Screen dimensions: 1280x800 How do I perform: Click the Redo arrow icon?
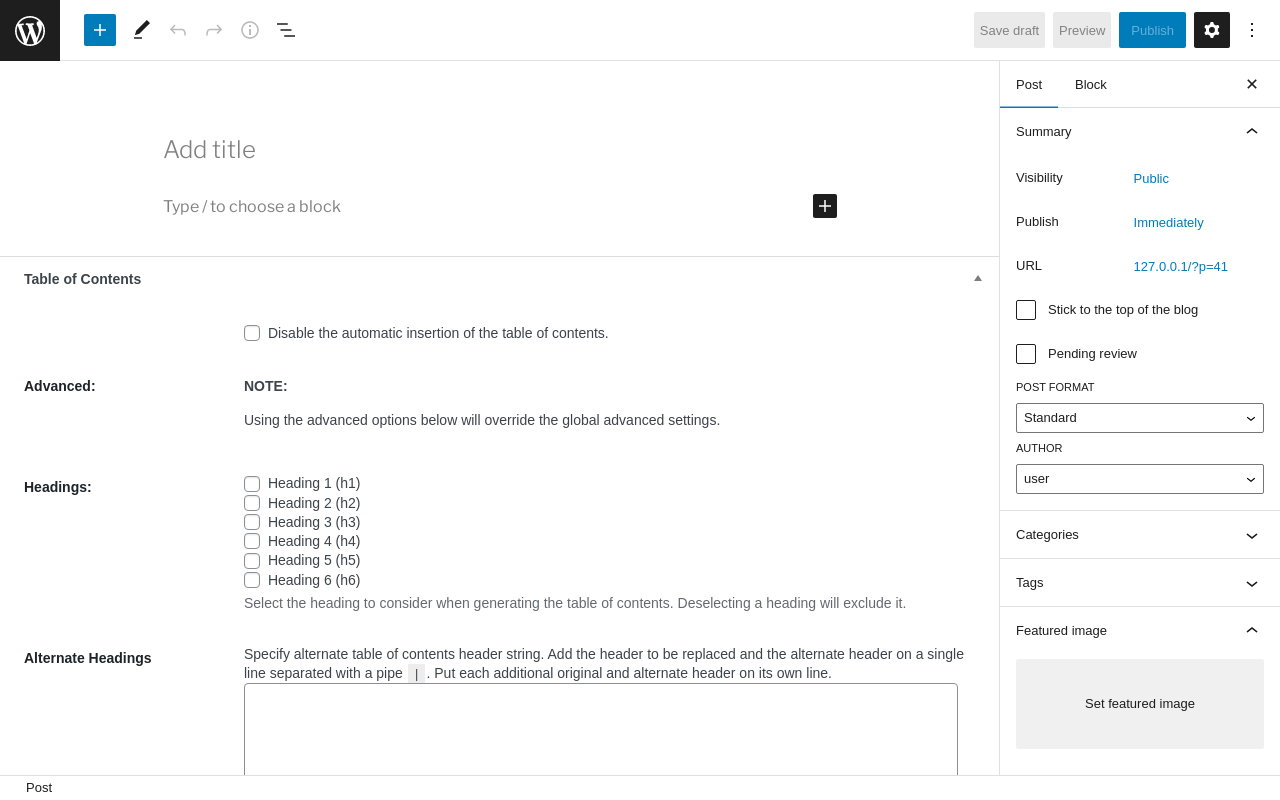coord(214,30)
